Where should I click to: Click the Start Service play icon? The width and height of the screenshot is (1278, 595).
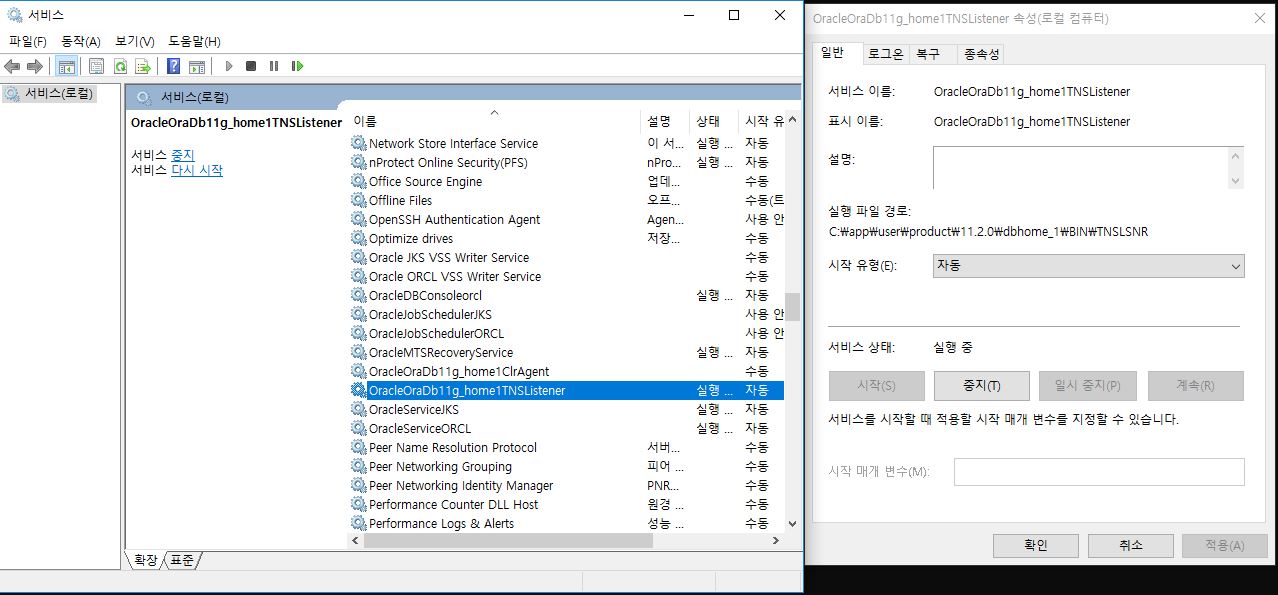coord(229,66)
